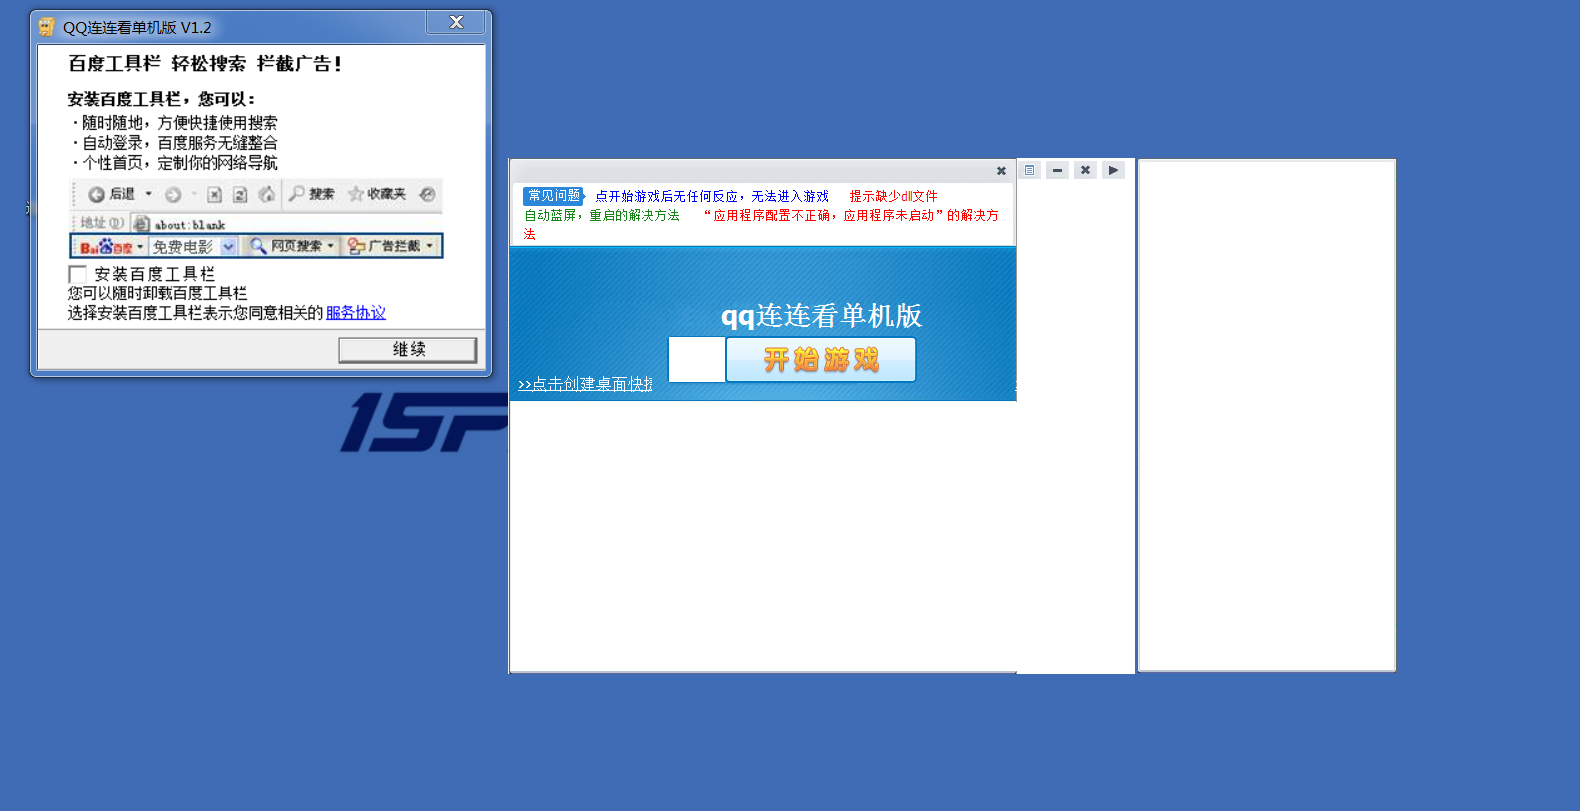This screenshot has height=811, width=1580.
Task: Check the 安装百度工具栏 checkbox
Action: point(77,274)
